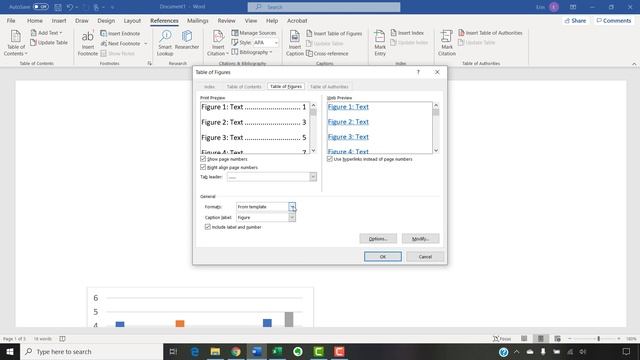Open the Table of Contents button
The image size is (640, 360).
coord(16,43)
